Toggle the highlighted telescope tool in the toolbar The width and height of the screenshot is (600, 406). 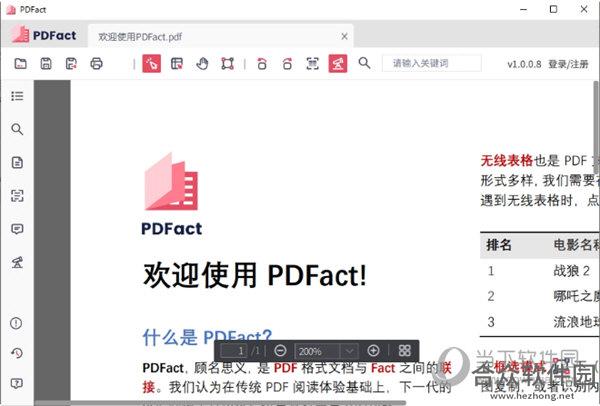point(338,64)
